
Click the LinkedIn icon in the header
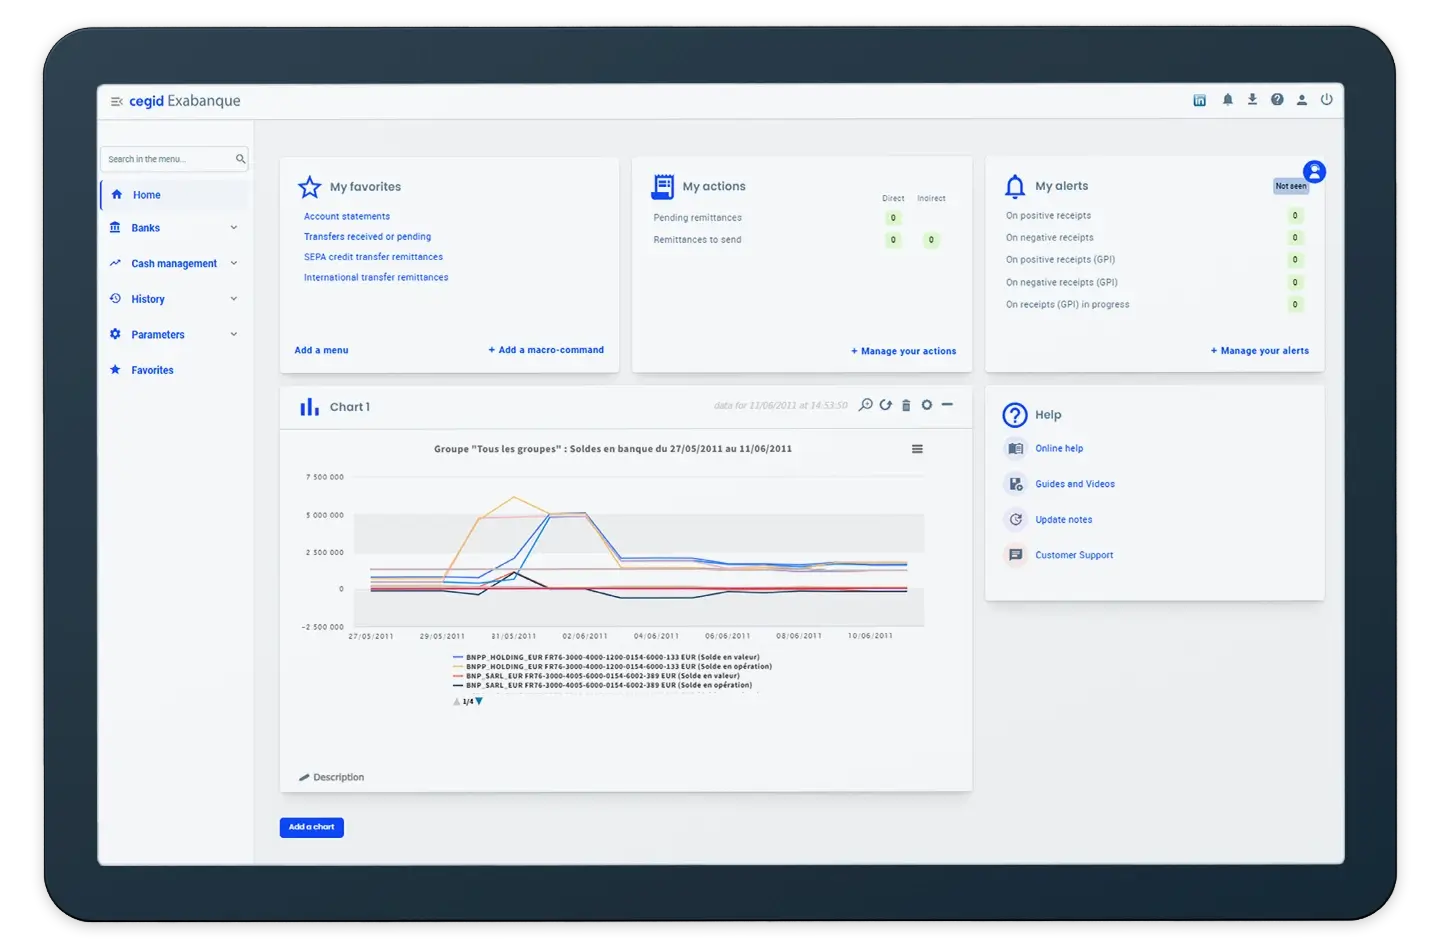pos(1199,100)
